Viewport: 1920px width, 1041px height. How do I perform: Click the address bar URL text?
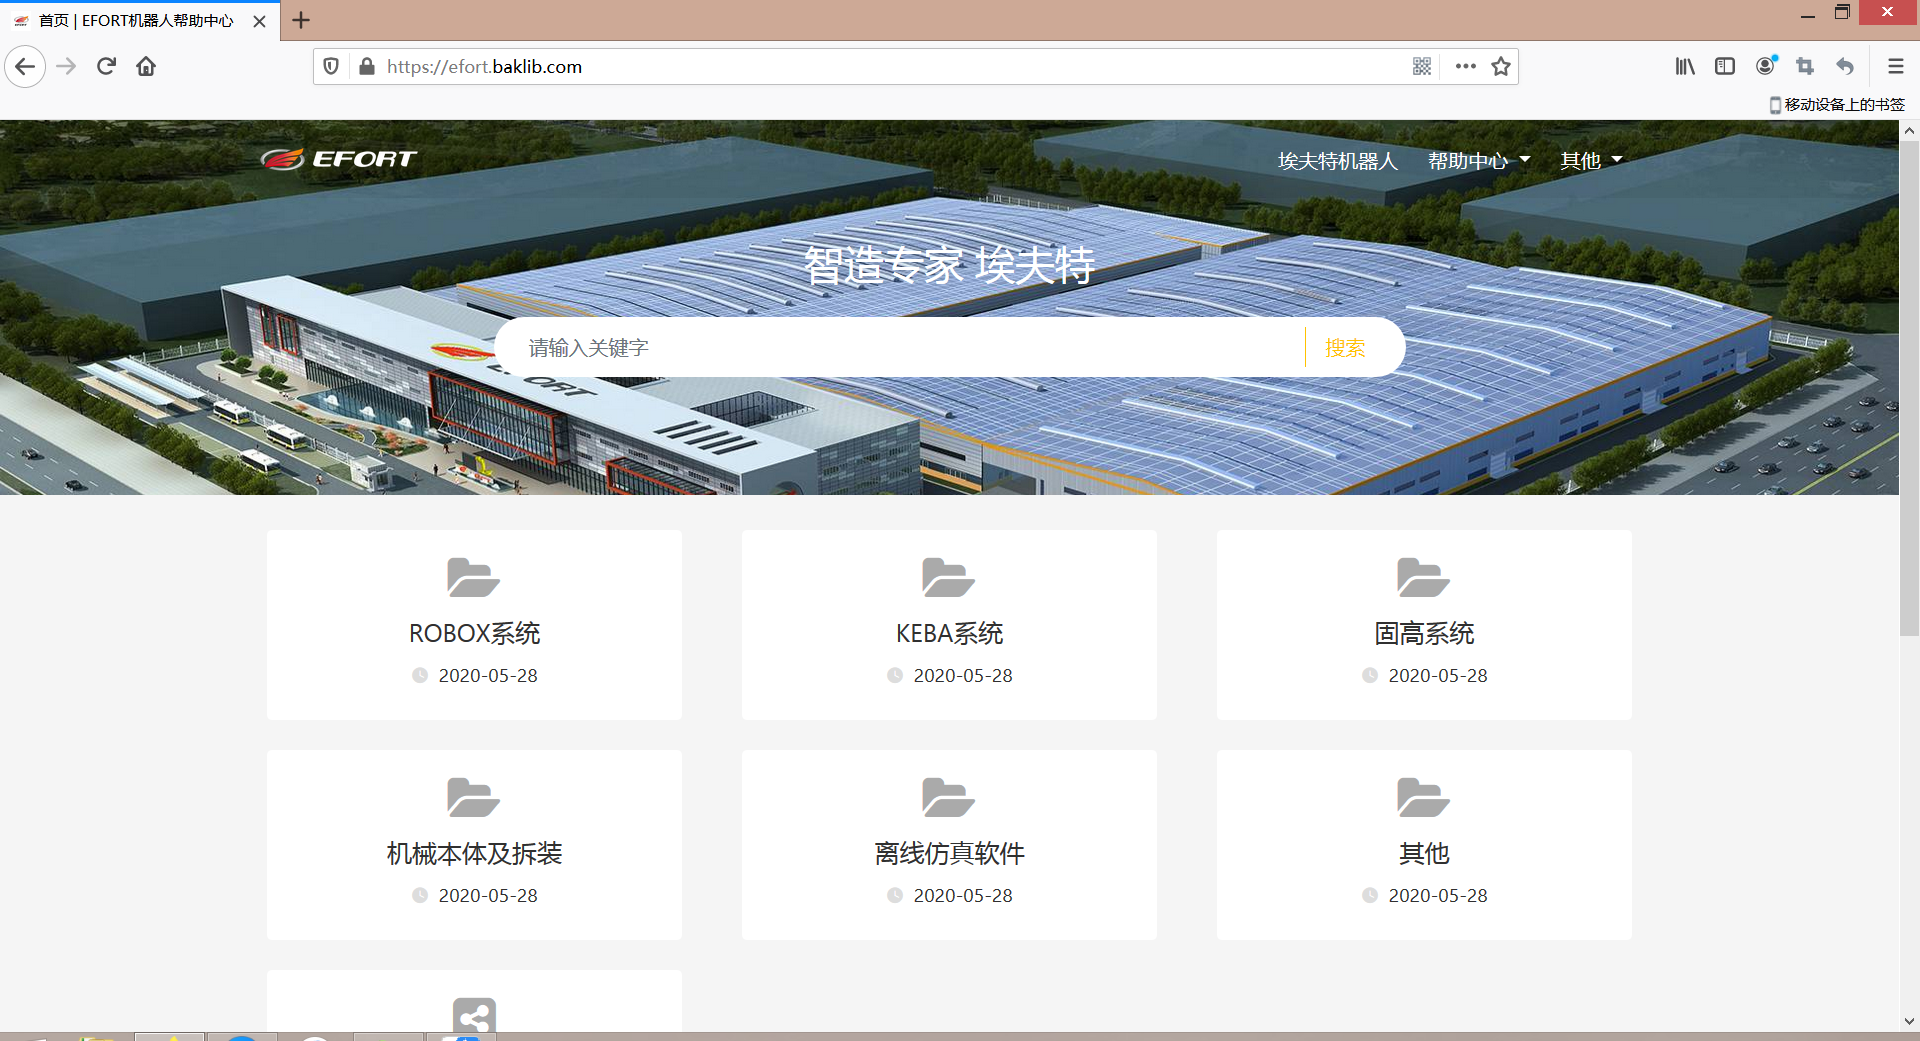pyautogui.click(x=484, y=67)
